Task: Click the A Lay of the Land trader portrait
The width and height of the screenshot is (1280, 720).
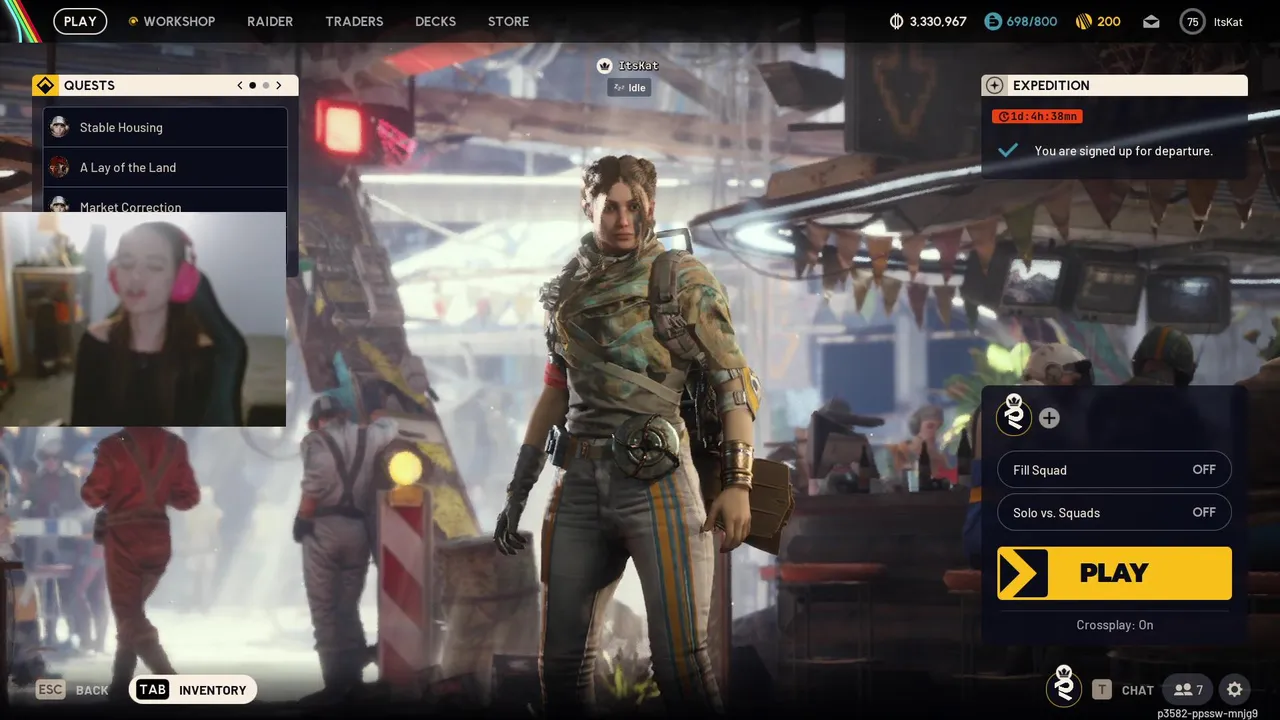Action: point(59,167)
